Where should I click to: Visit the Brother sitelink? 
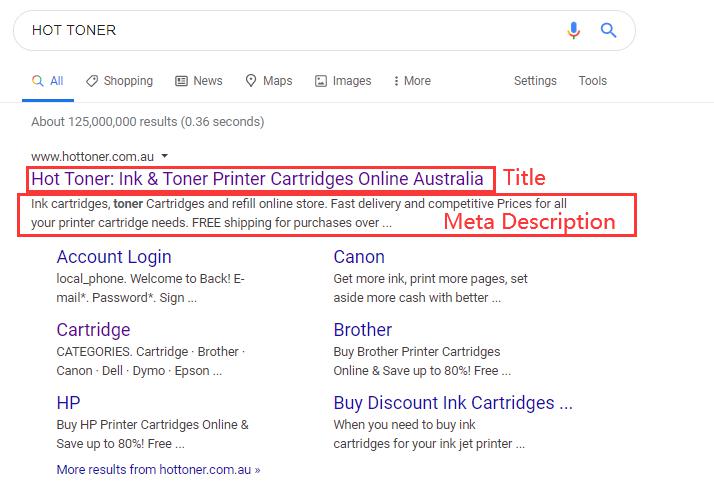pos(362,330)
